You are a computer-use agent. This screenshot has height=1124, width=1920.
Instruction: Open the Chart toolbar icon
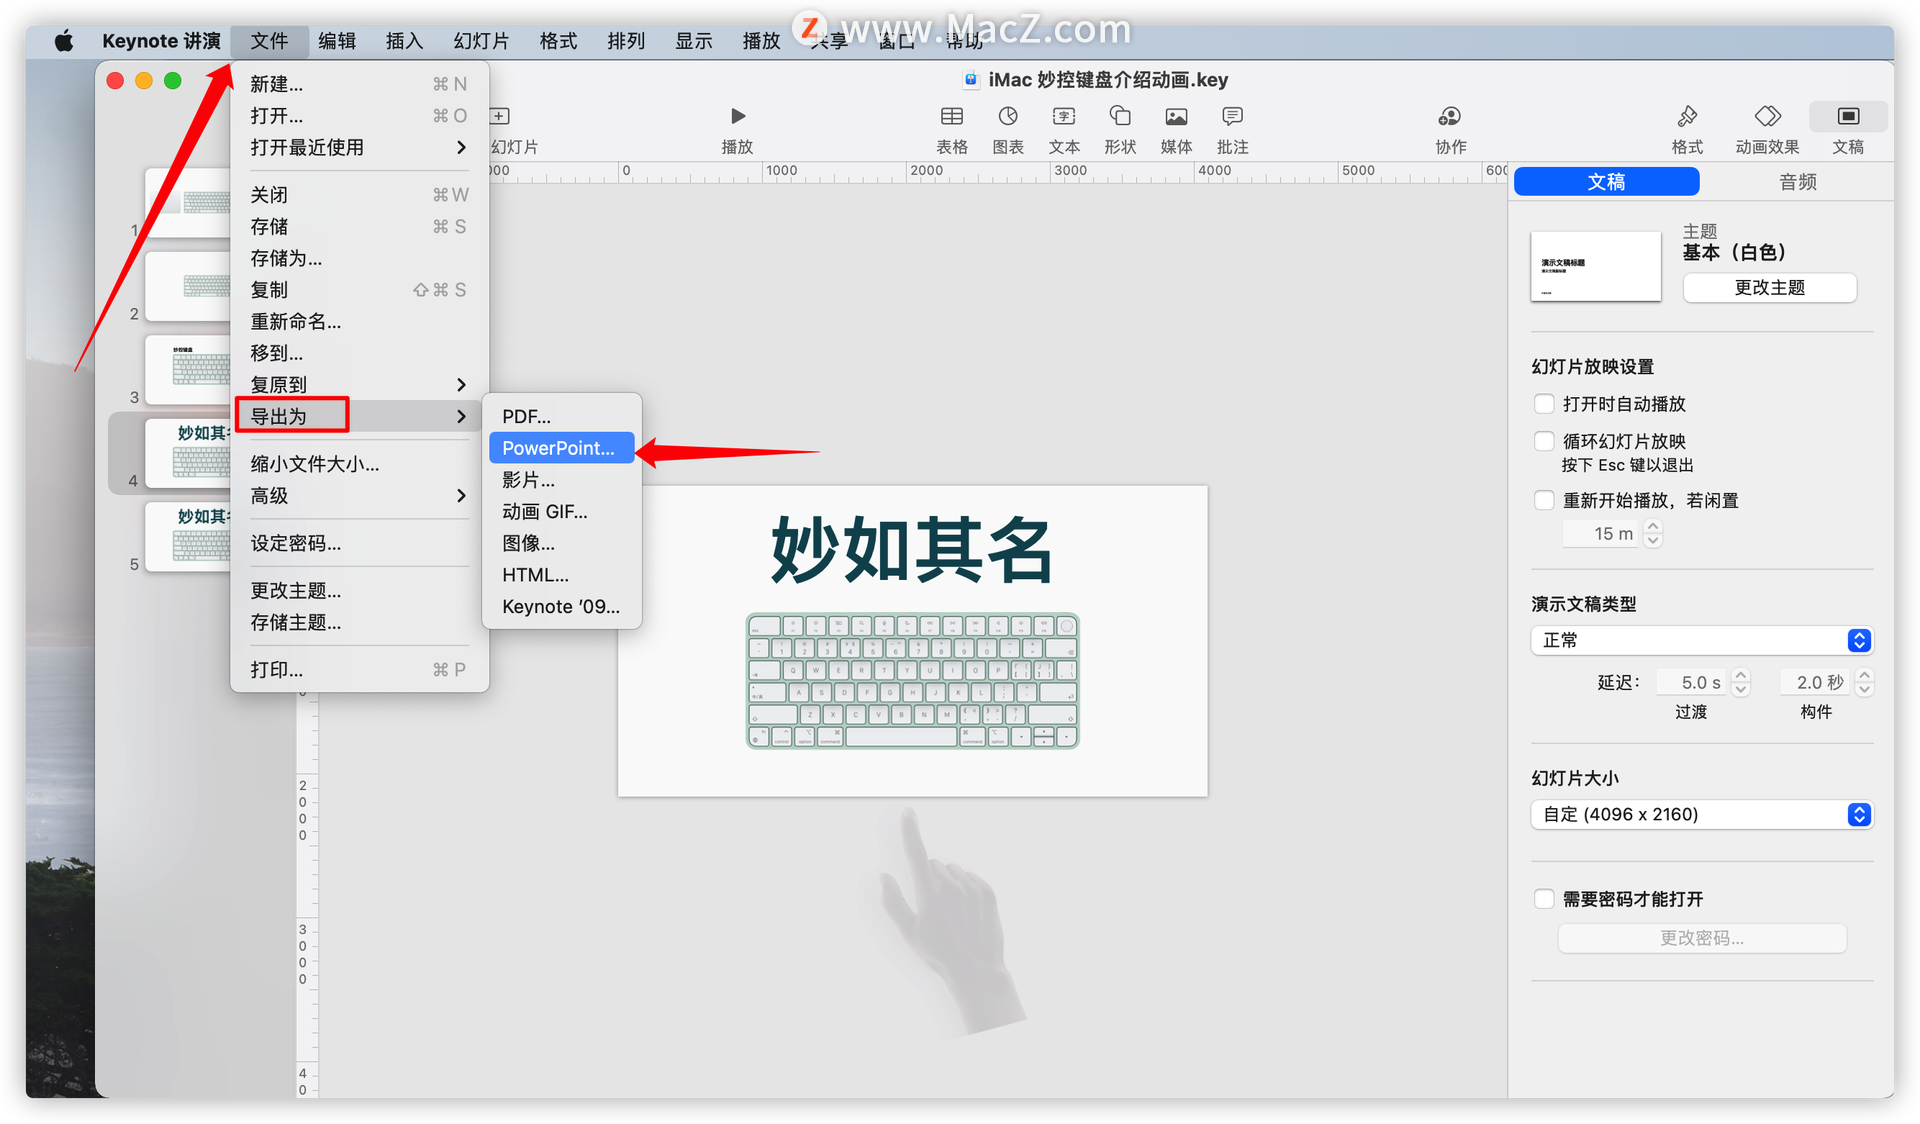[x=1007, y=116]
